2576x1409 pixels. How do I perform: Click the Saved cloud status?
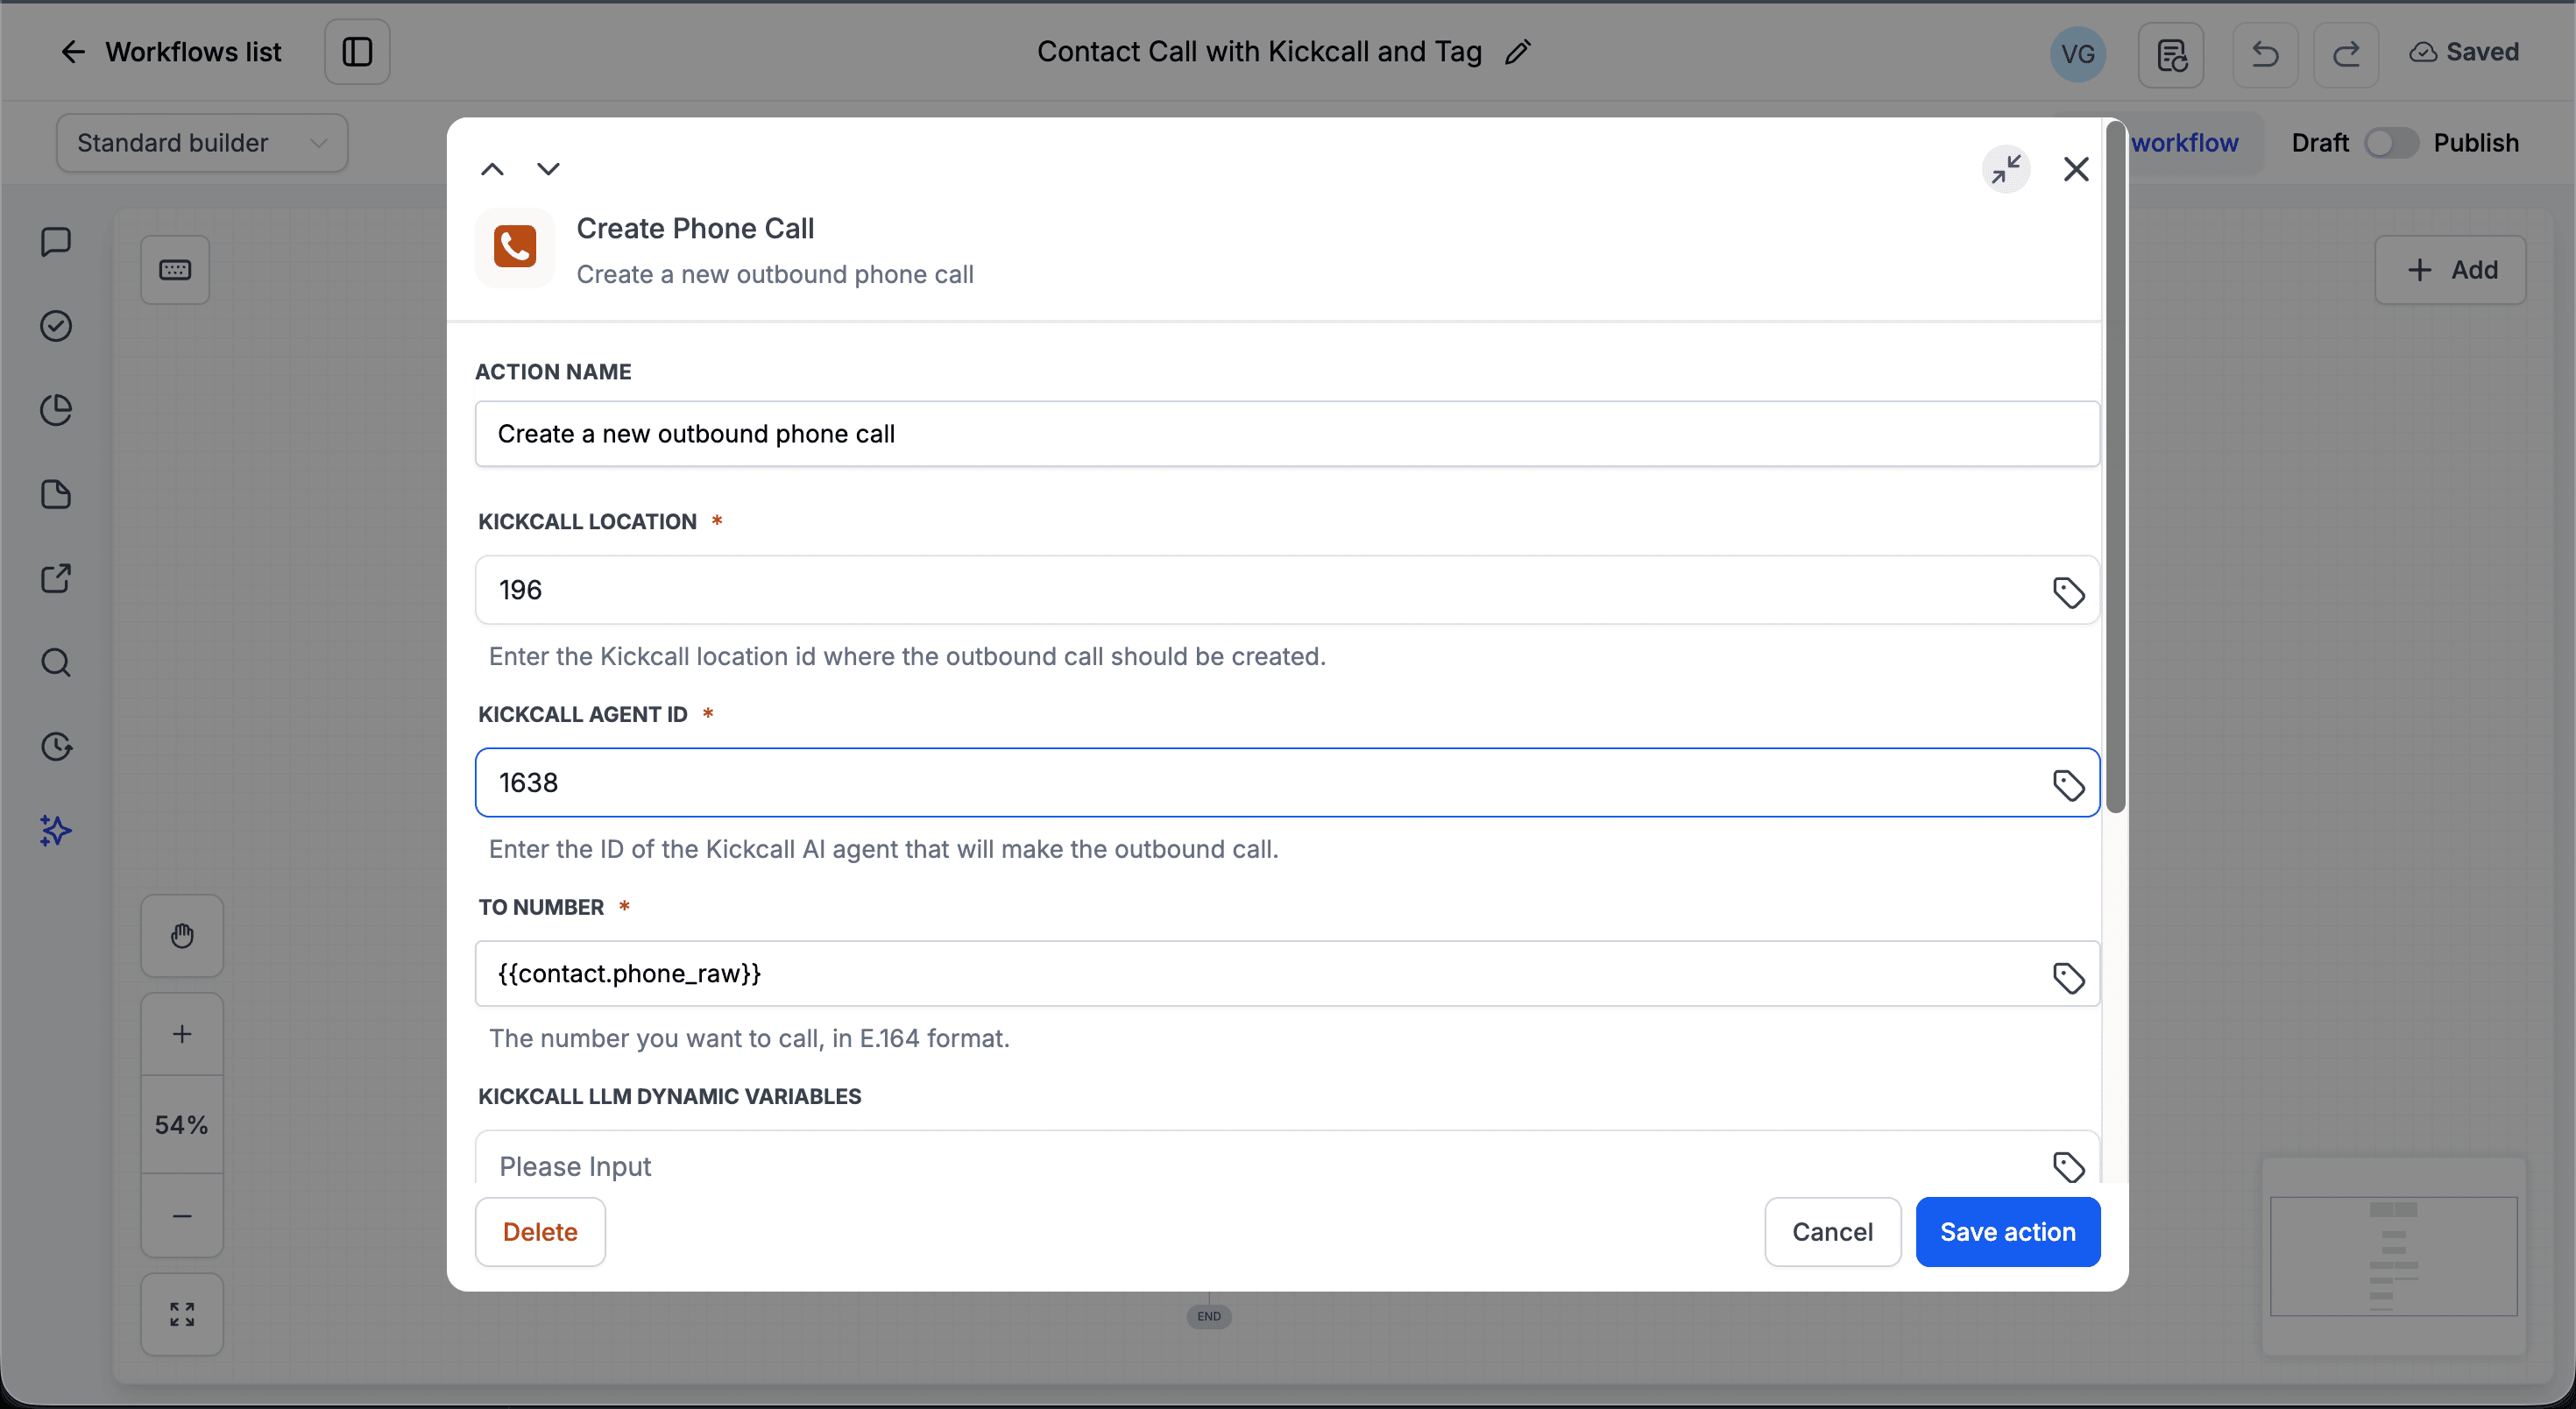[2464, 52]
